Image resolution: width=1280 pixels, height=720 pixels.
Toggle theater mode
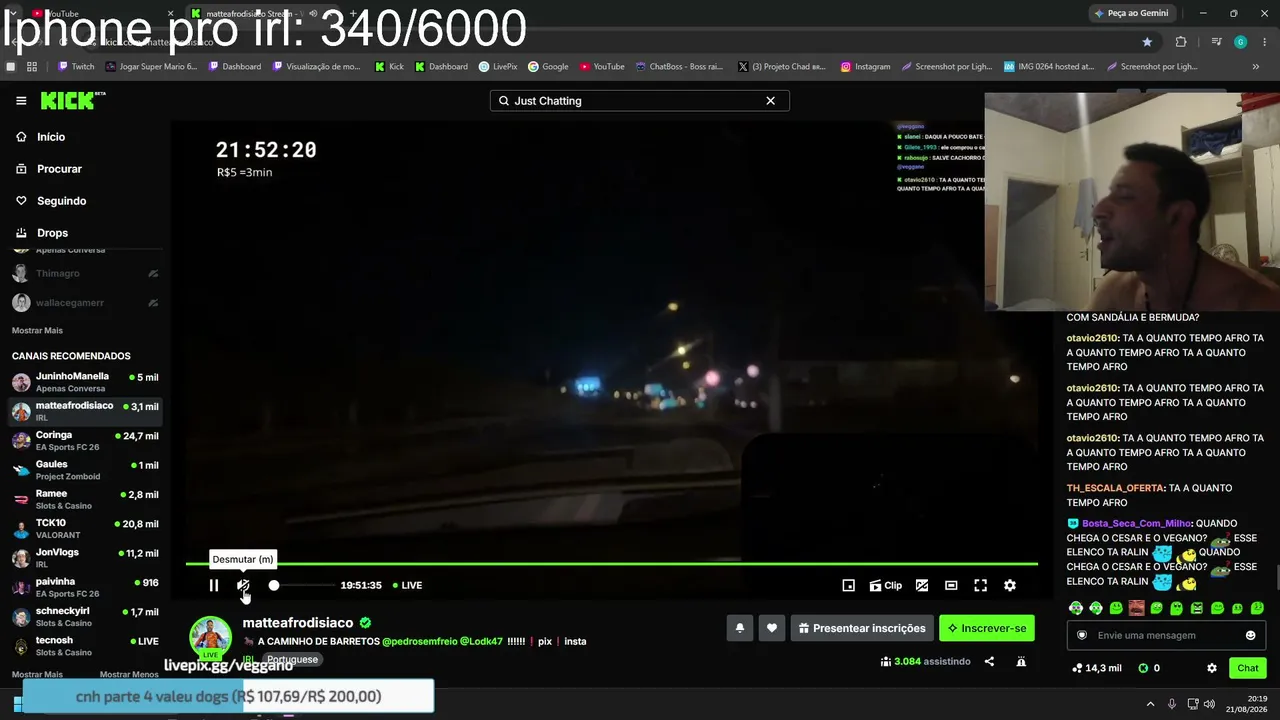pos(951,586)
